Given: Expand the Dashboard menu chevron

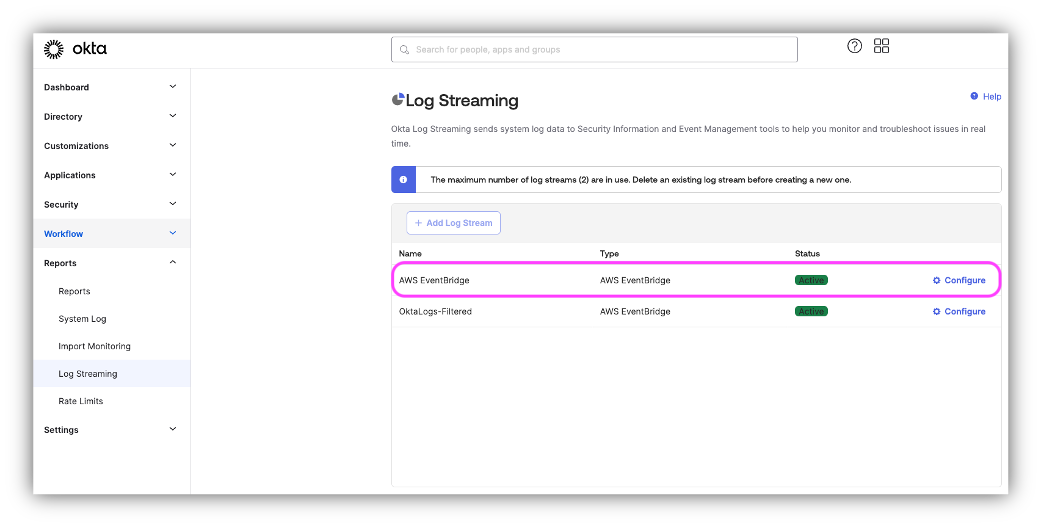Looking at the screenshot, I should (x=172, y=87).
